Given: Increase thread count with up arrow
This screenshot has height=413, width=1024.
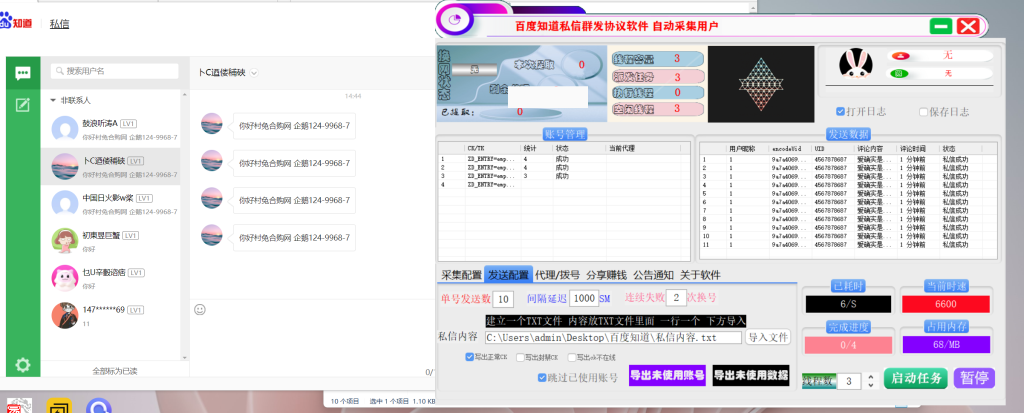Looking at the screenshot, I should click(x=870, y=377).
